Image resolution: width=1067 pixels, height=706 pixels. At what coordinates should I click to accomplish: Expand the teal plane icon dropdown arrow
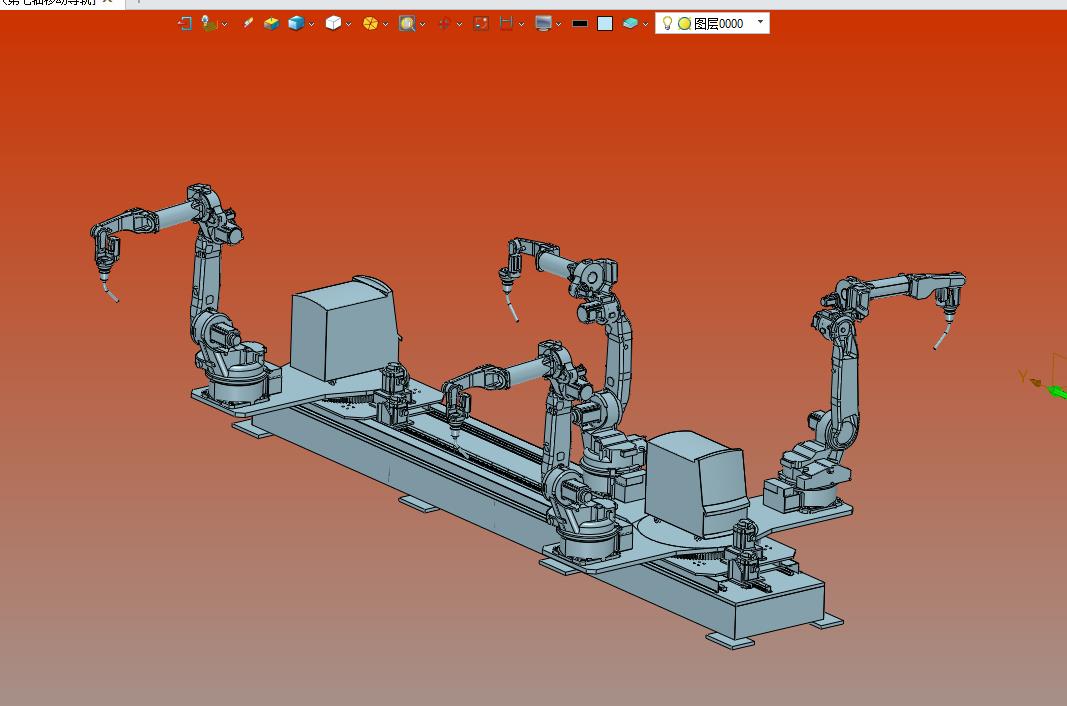645,24
